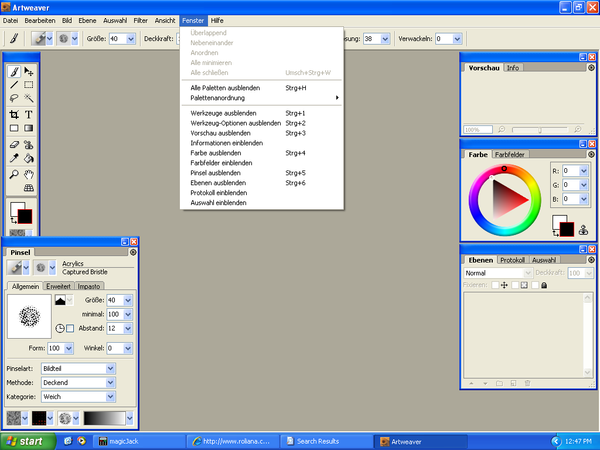
Task: Choose Farbfelder einblenden menu entry
Action: tap(262, 163)
